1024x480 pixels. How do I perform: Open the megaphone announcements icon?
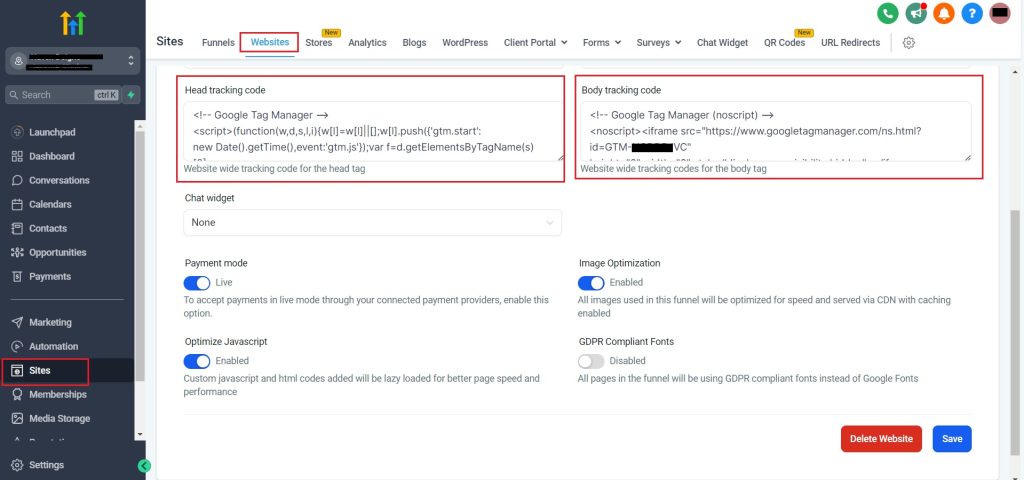(x=916, y=13)
